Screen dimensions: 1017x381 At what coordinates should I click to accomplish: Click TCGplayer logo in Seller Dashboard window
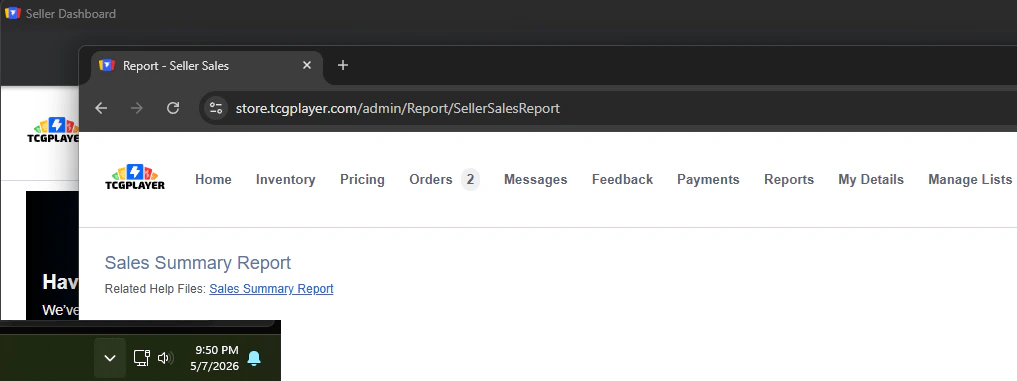click(53, 130)
